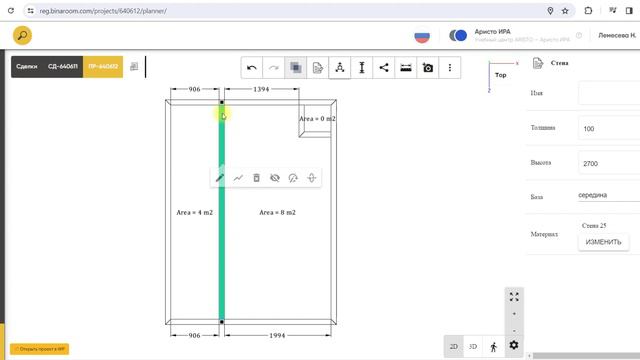The height and width of the screenshot is (360, 640).
Task: Click the yellow search logo button
Action: 22,36
